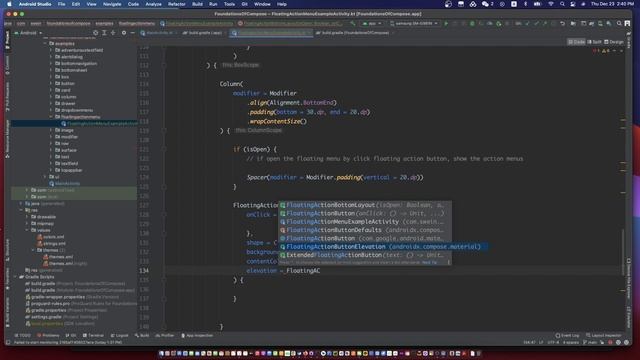Expand the bottomnavigation folder
This screenshot has width=640, height=360.
point(51,63)
